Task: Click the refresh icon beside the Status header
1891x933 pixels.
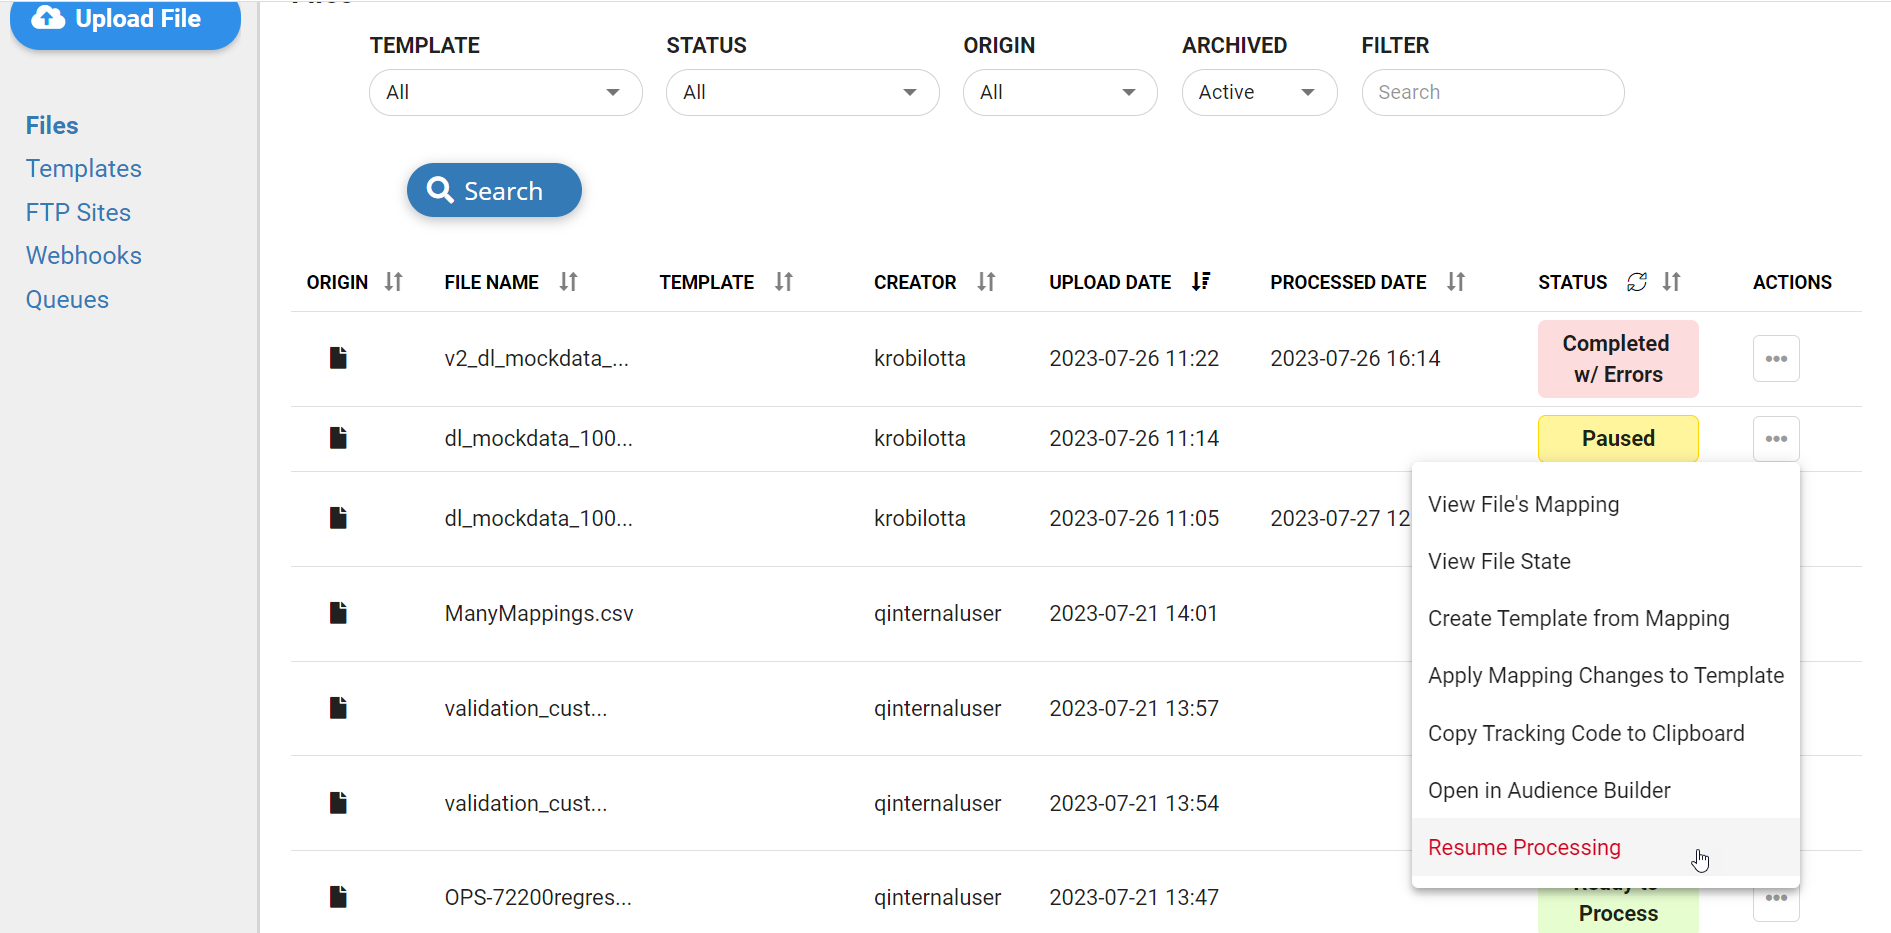Action: coord(1636,282)
